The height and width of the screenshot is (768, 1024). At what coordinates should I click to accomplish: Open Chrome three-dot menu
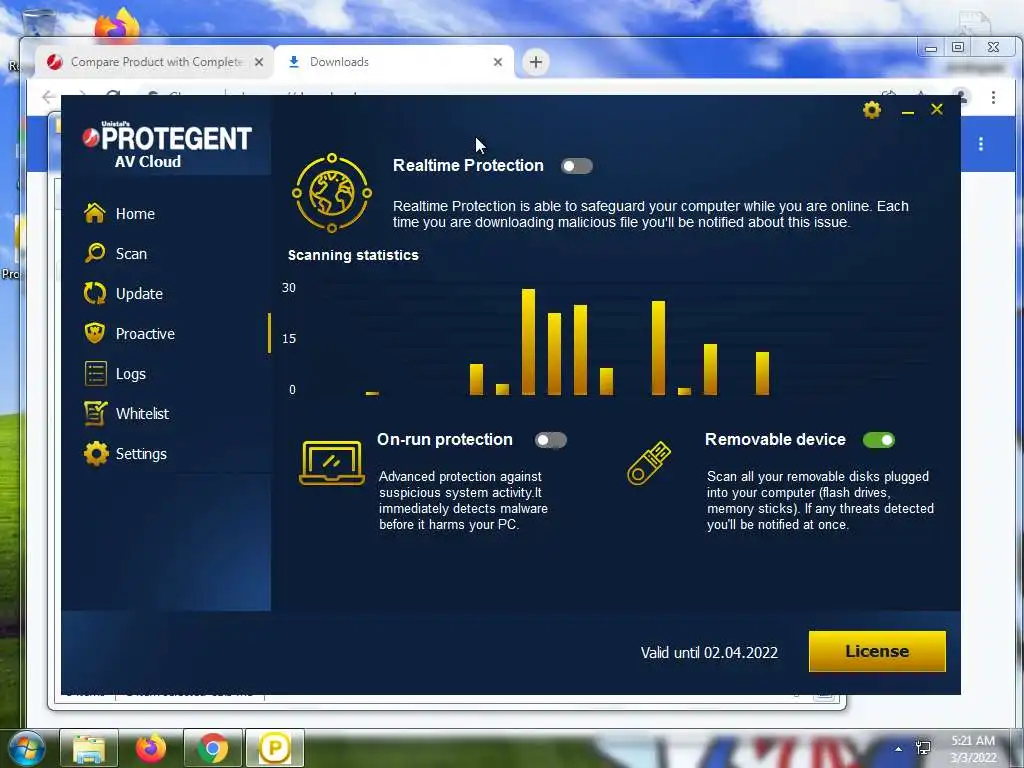[993, 97]
